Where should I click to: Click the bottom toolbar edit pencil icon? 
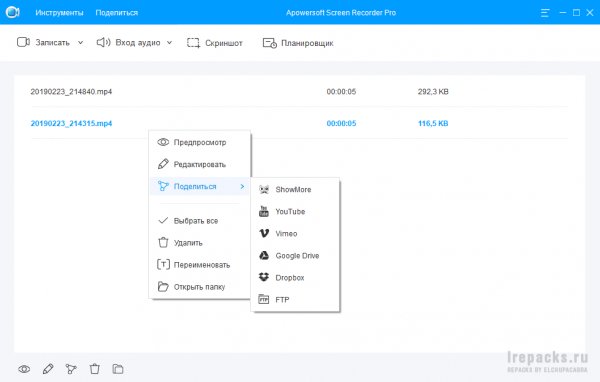pos(48,369)
